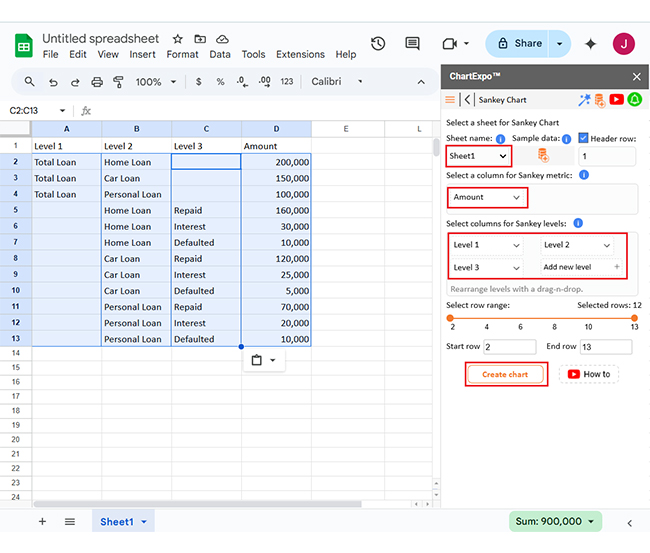Star the Untitled spreadsheet

(178, 39)
